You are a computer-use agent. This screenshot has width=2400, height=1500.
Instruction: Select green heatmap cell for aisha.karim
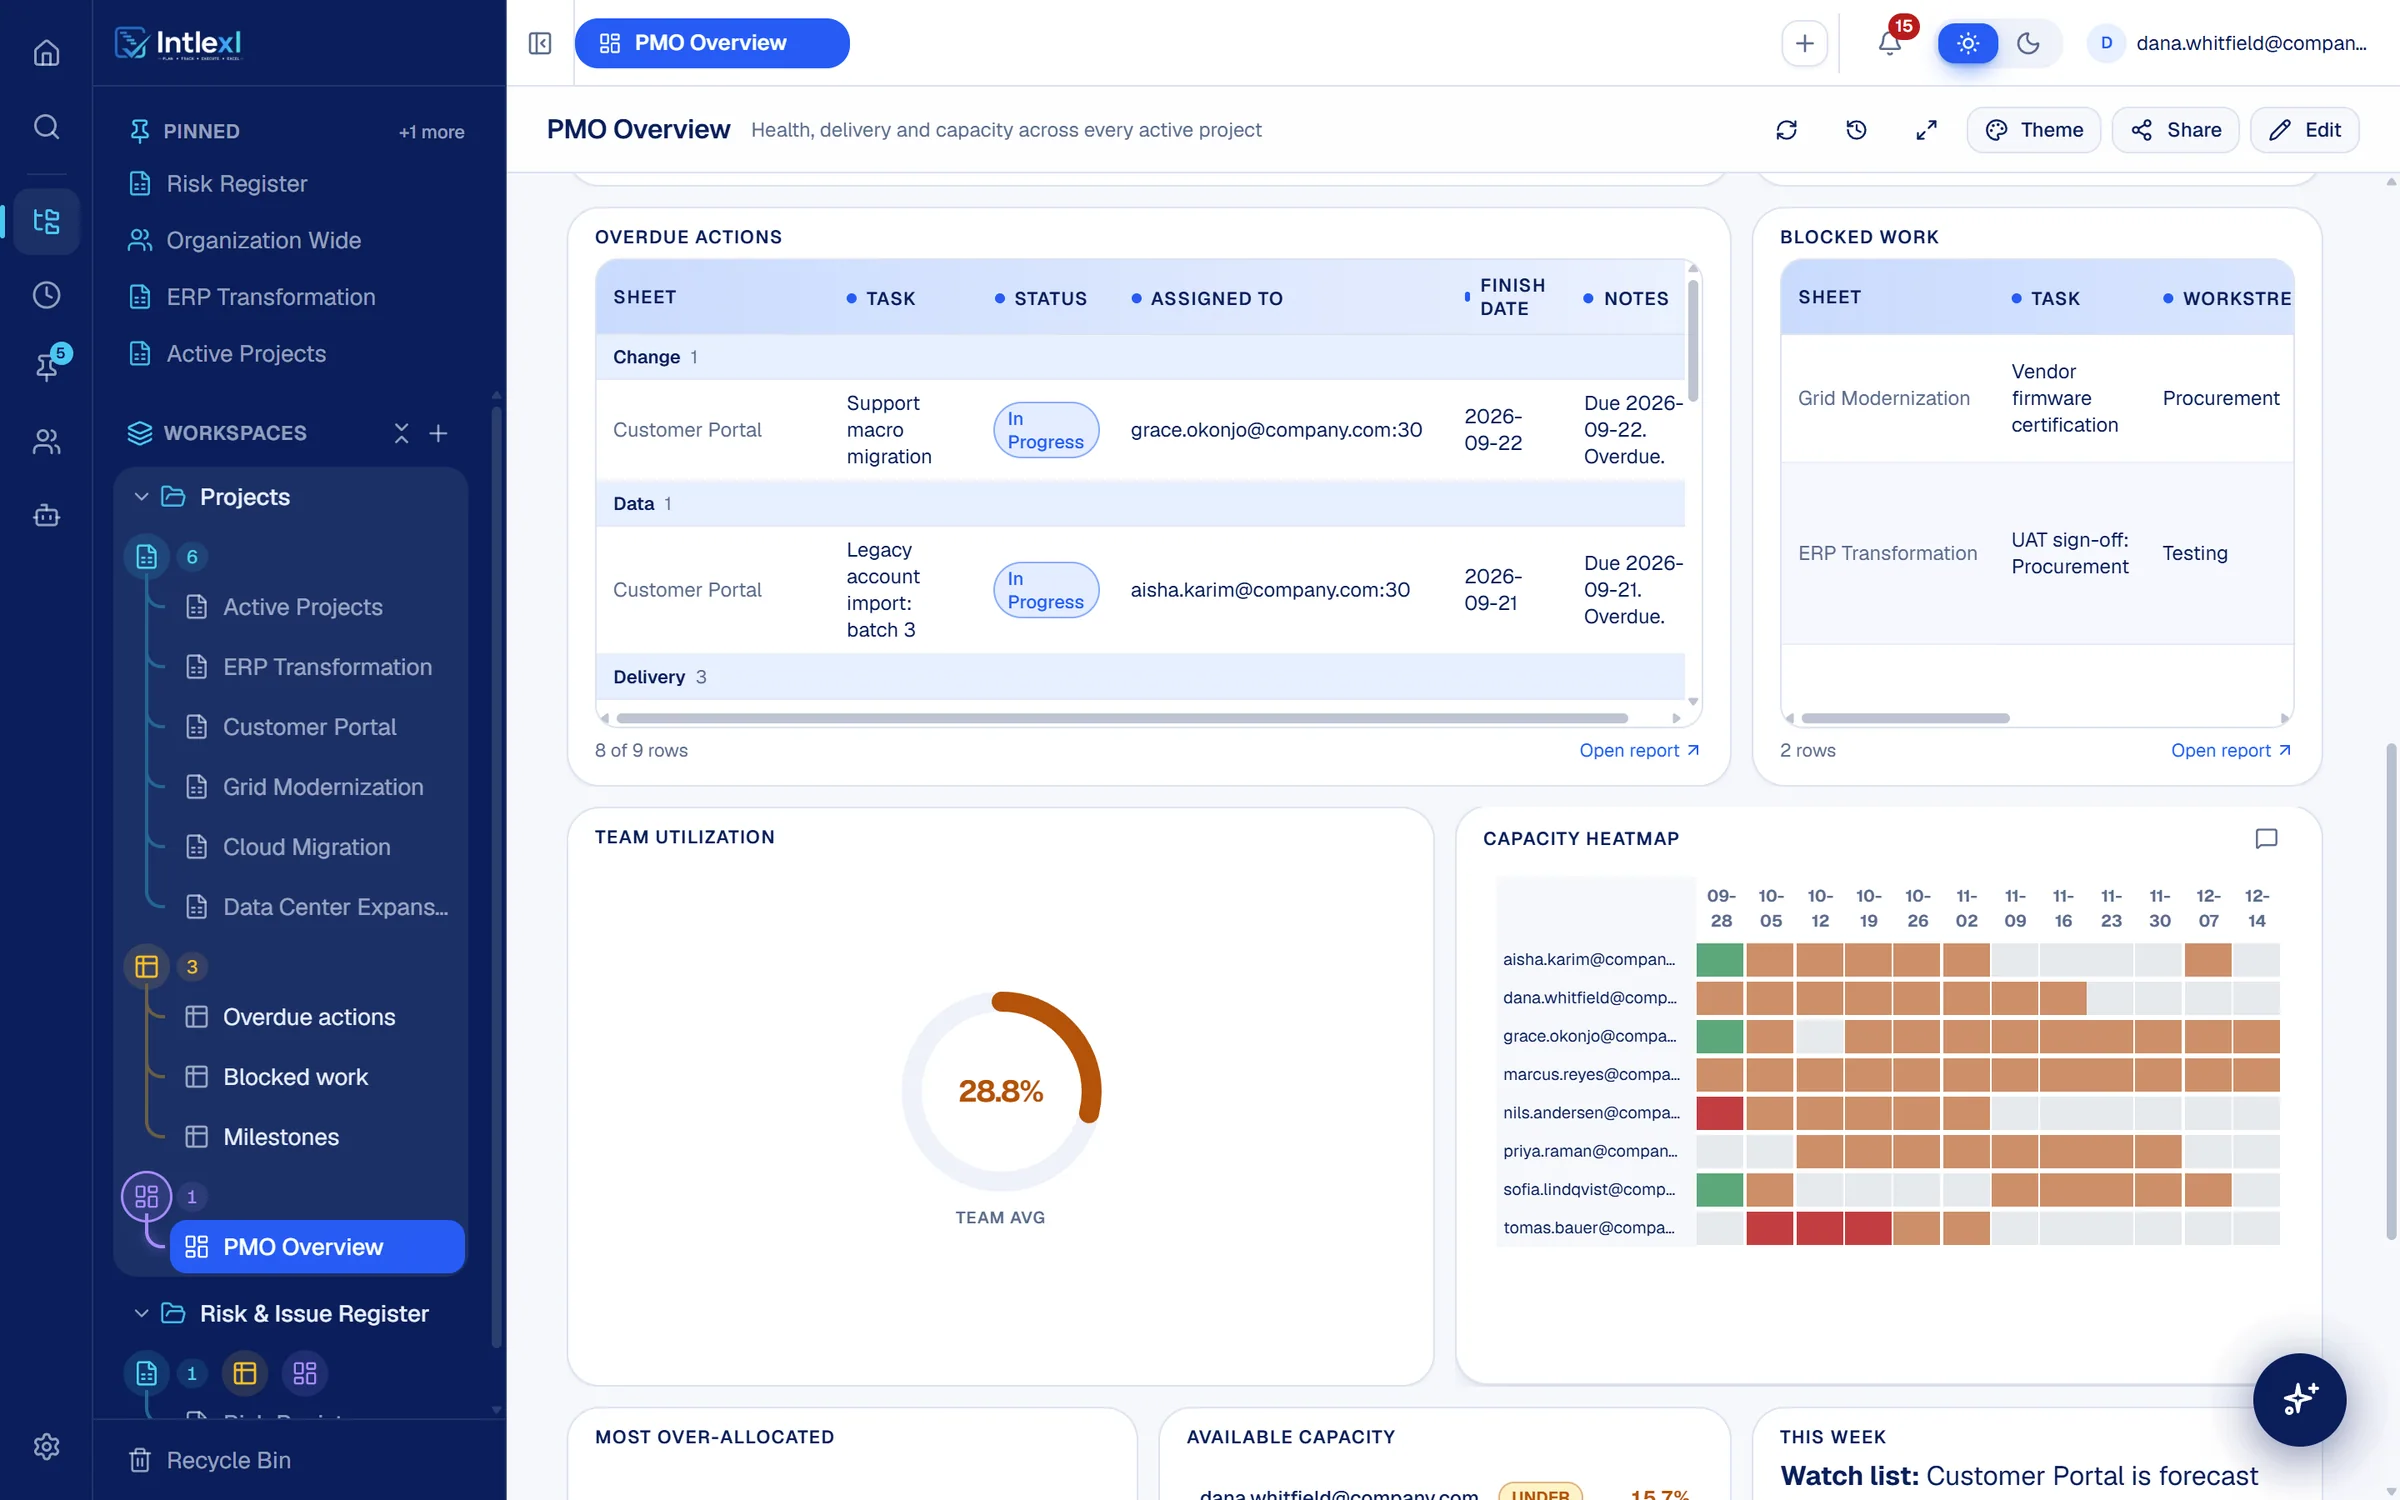(1719, 960)
